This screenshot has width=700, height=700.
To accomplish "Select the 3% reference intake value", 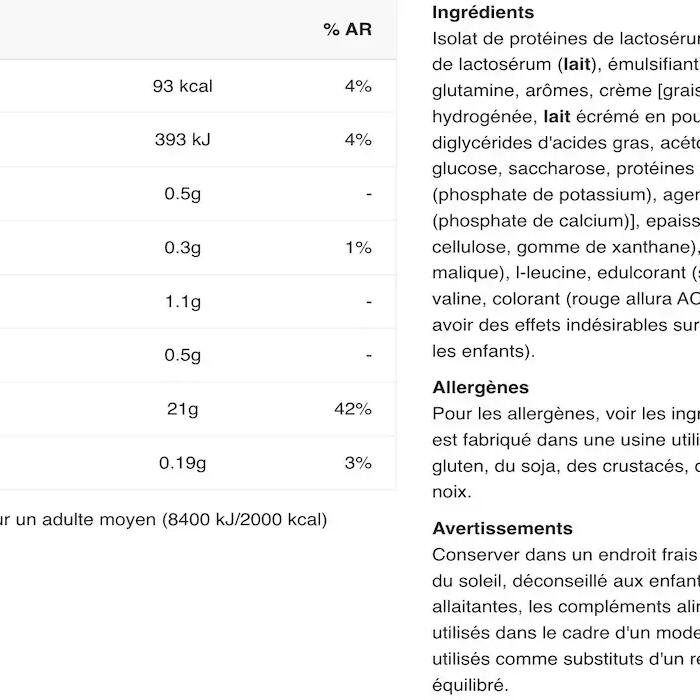I will (358, 463).
